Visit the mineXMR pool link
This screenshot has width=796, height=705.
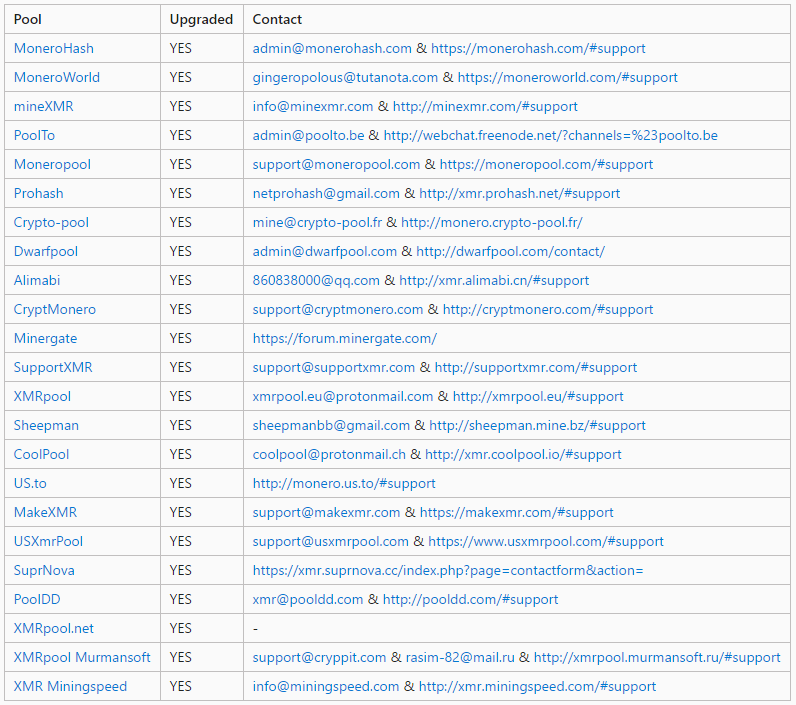point(43,106)
